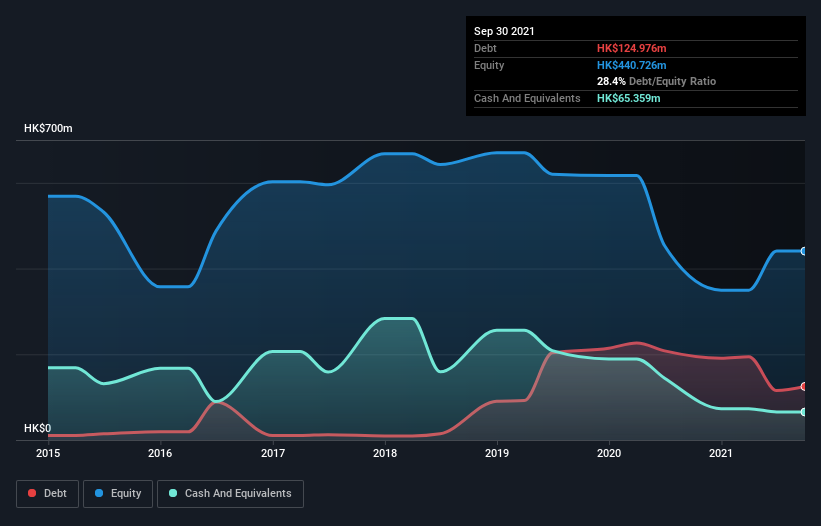Screen dimensions: 821x526
Task: Click the 2021 axis label
Action: [721, 453]
